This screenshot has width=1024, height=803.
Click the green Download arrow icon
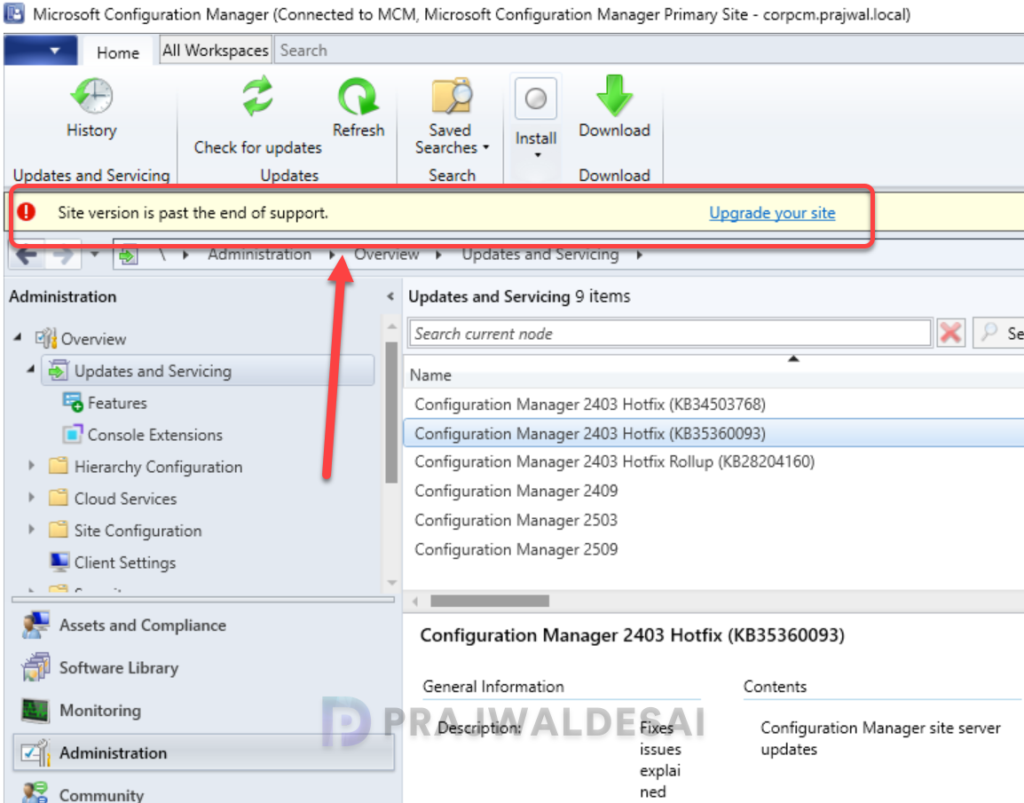614,96
